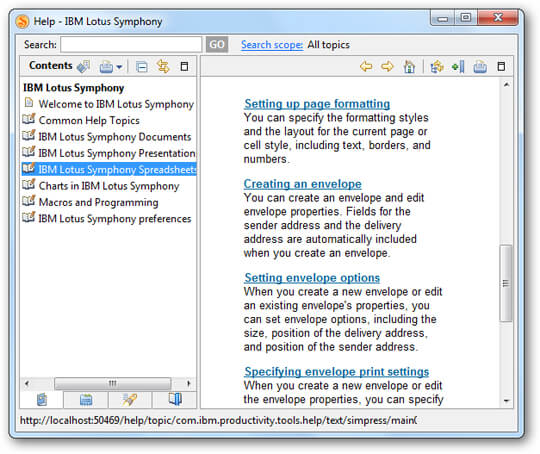Maximize the Contents pane
540x454 pixels.
tap(185, 66)
